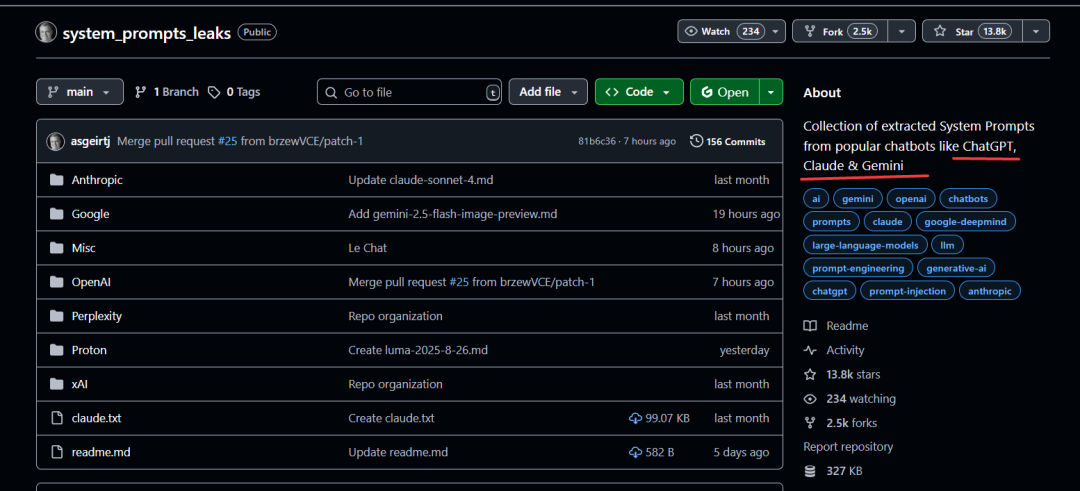Open the main branch selector dropdown

pos(80,92)
